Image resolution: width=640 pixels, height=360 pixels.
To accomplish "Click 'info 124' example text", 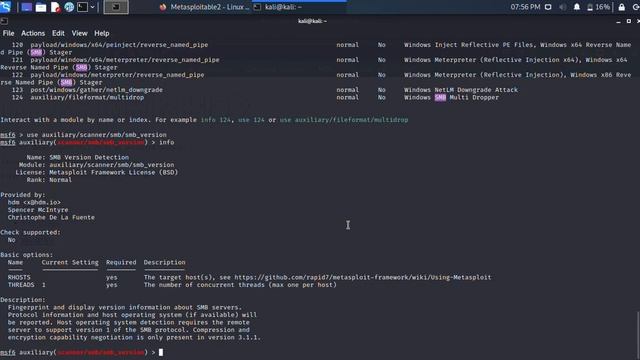I will 216,120.
